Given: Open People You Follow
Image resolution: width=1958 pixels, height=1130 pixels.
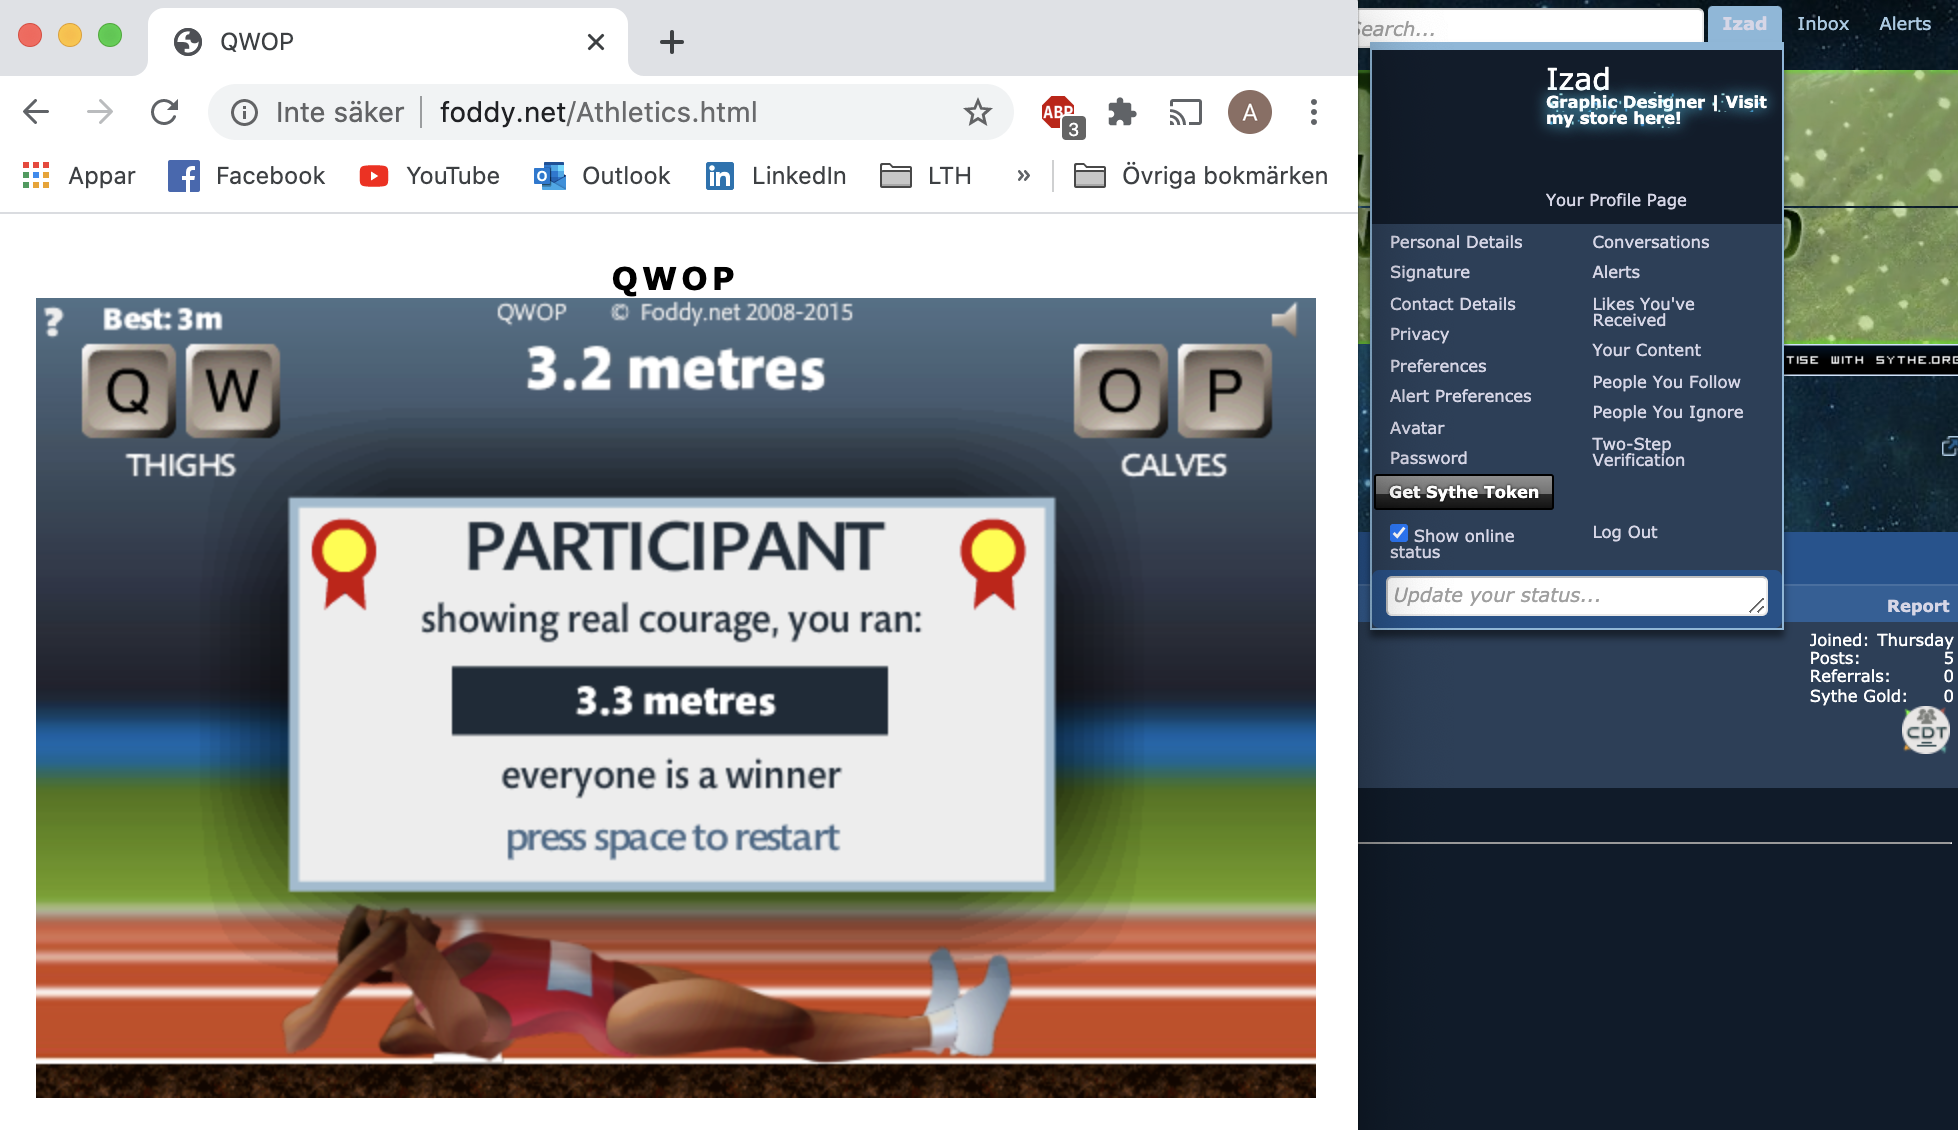Looking at the screenshot, I should point(1666,382).
